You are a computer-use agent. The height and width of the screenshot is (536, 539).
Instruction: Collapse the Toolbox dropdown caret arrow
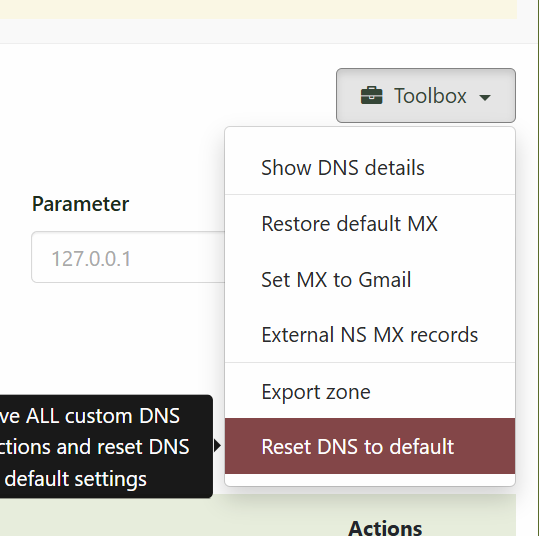(x=485, y=98)
